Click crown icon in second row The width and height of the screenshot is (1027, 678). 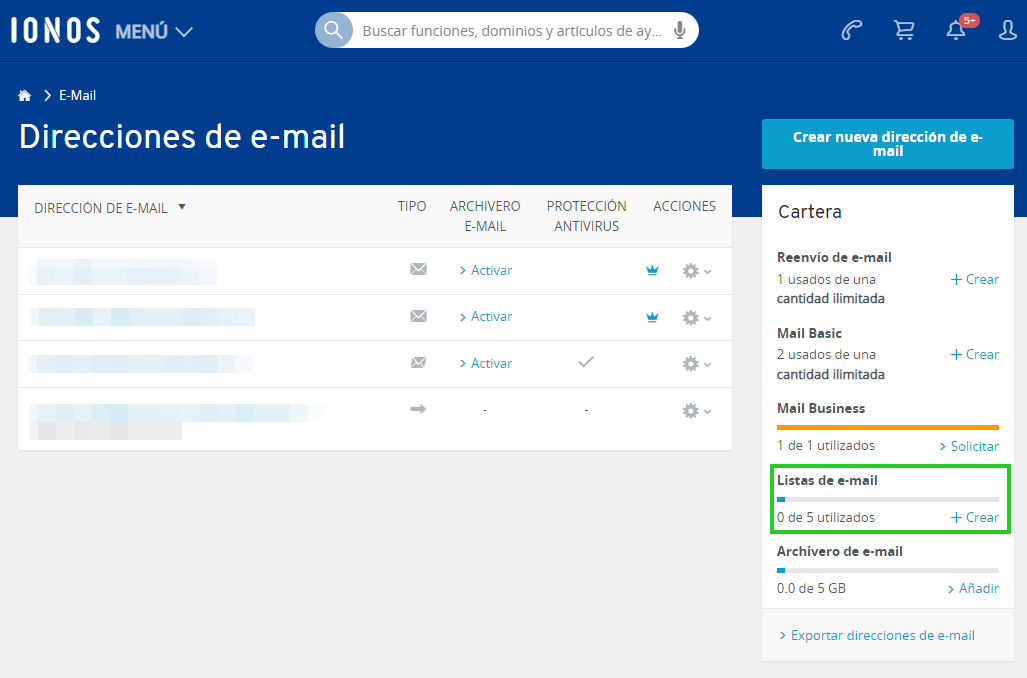[x=652, y=317]
